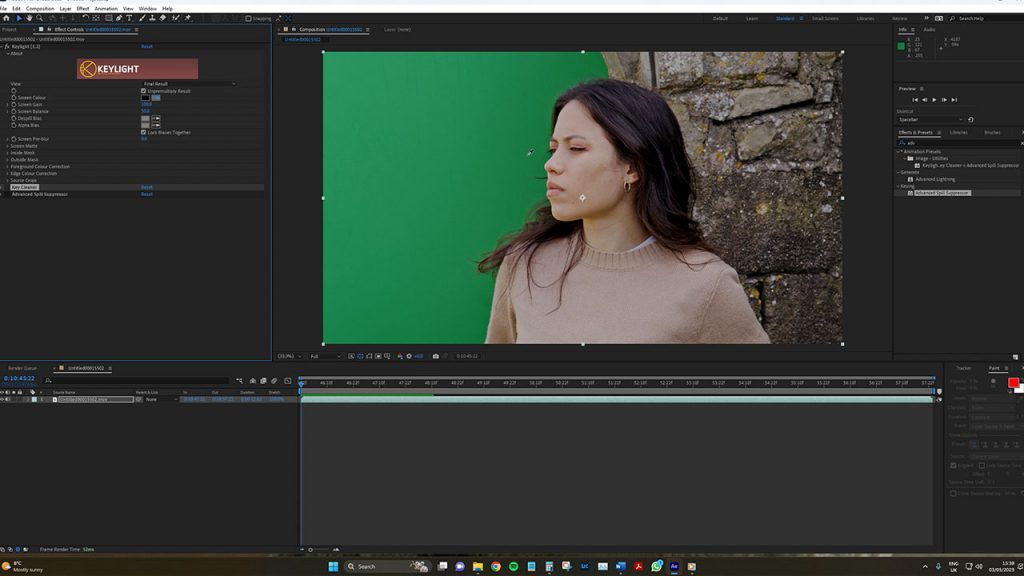
Task: Click the timeline layer search field
Action: (137, 379)
